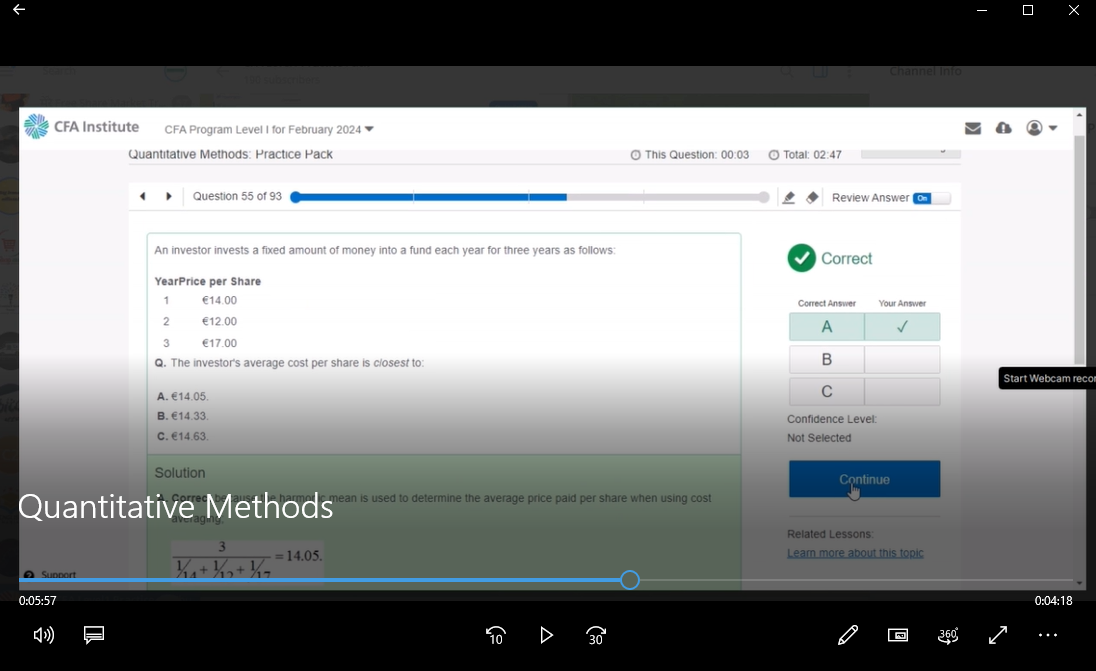Open the mail messages icon

tap(972, 128)
